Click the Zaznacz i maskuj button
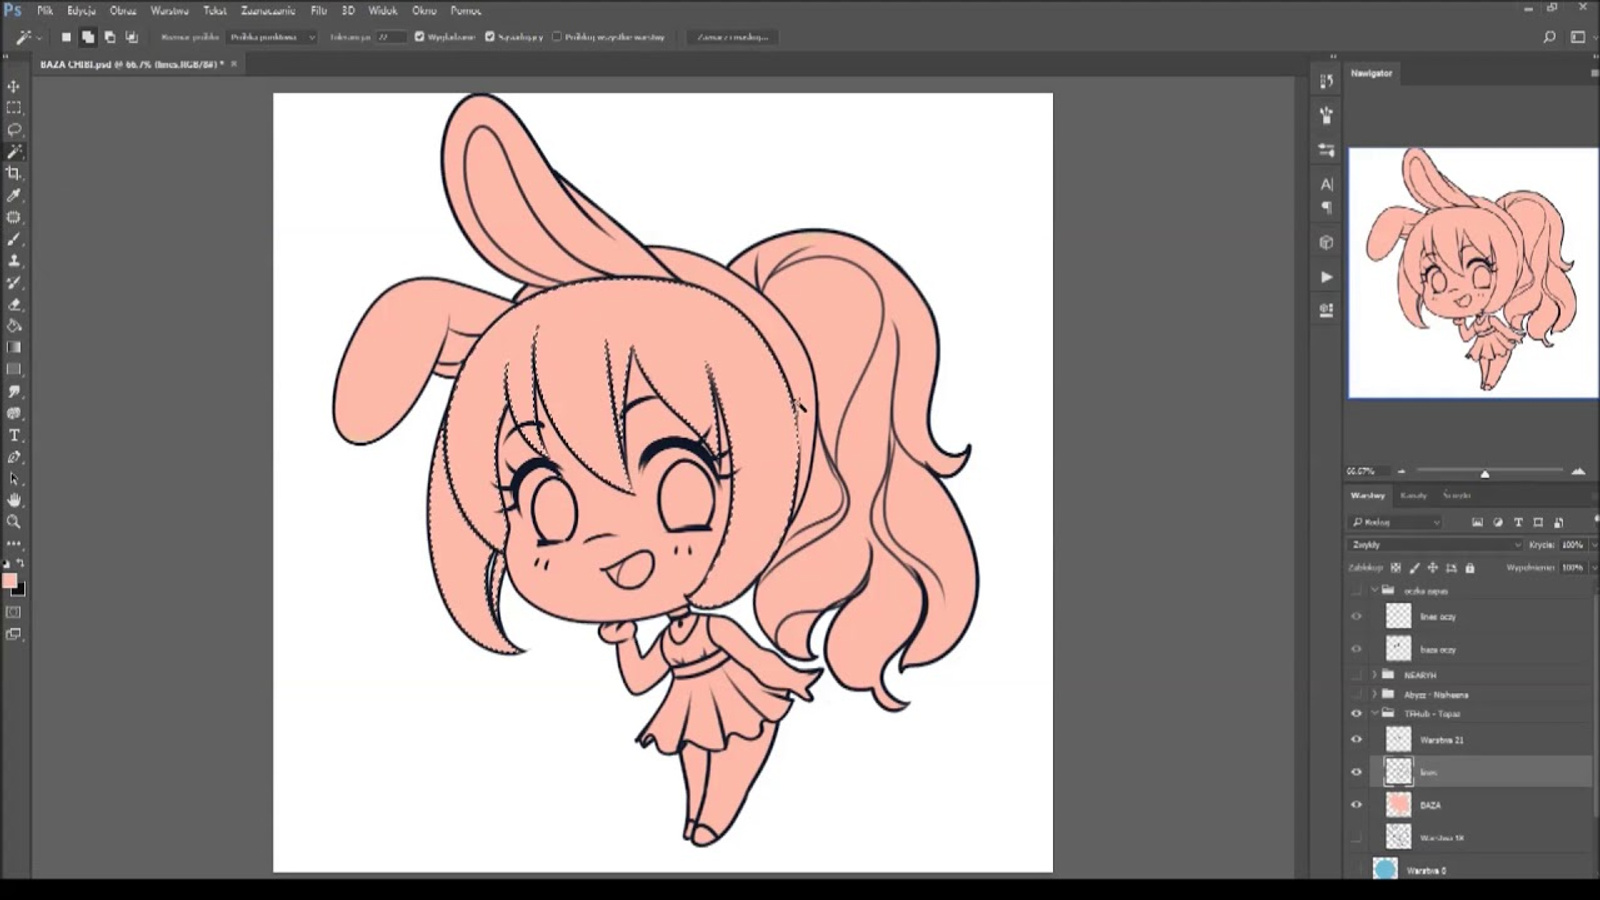Screen dimensions: 1600x900 pyautogui.click(x=733, y=37)
